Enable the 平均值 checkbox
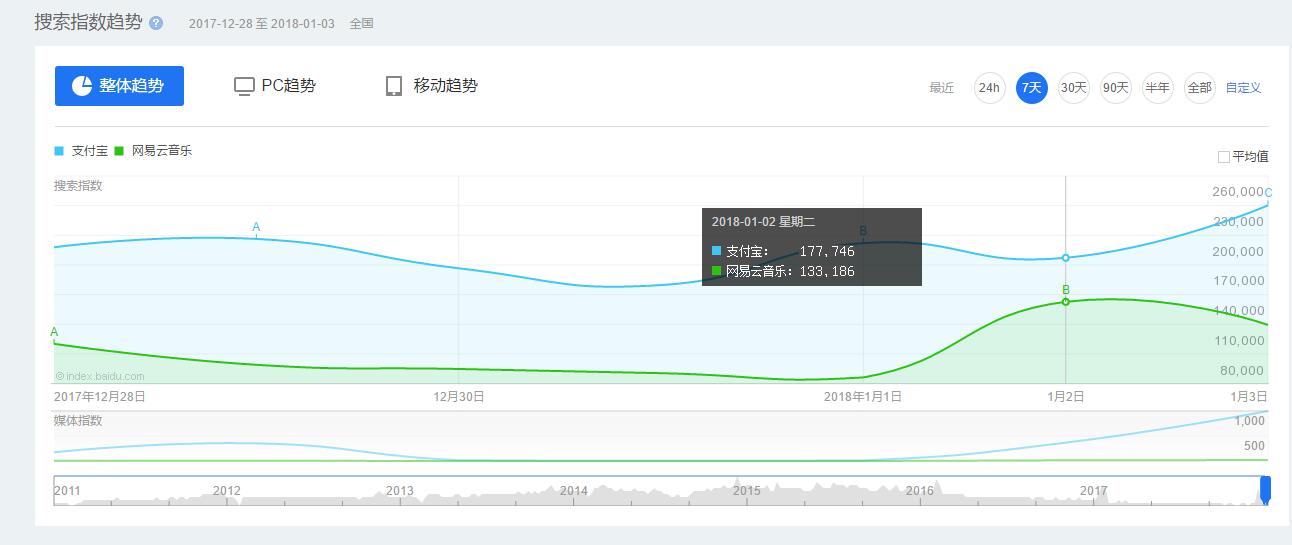1292x545 pixels. tap(1223, 157)
